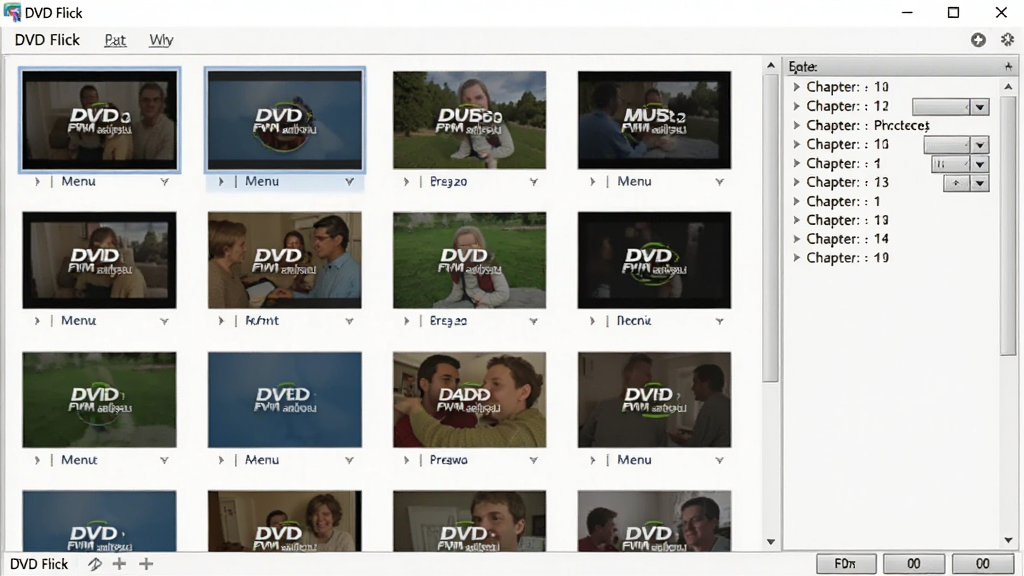
Task: Click the play arrow beside the Bregzo caption
Action: click(406, 182)
